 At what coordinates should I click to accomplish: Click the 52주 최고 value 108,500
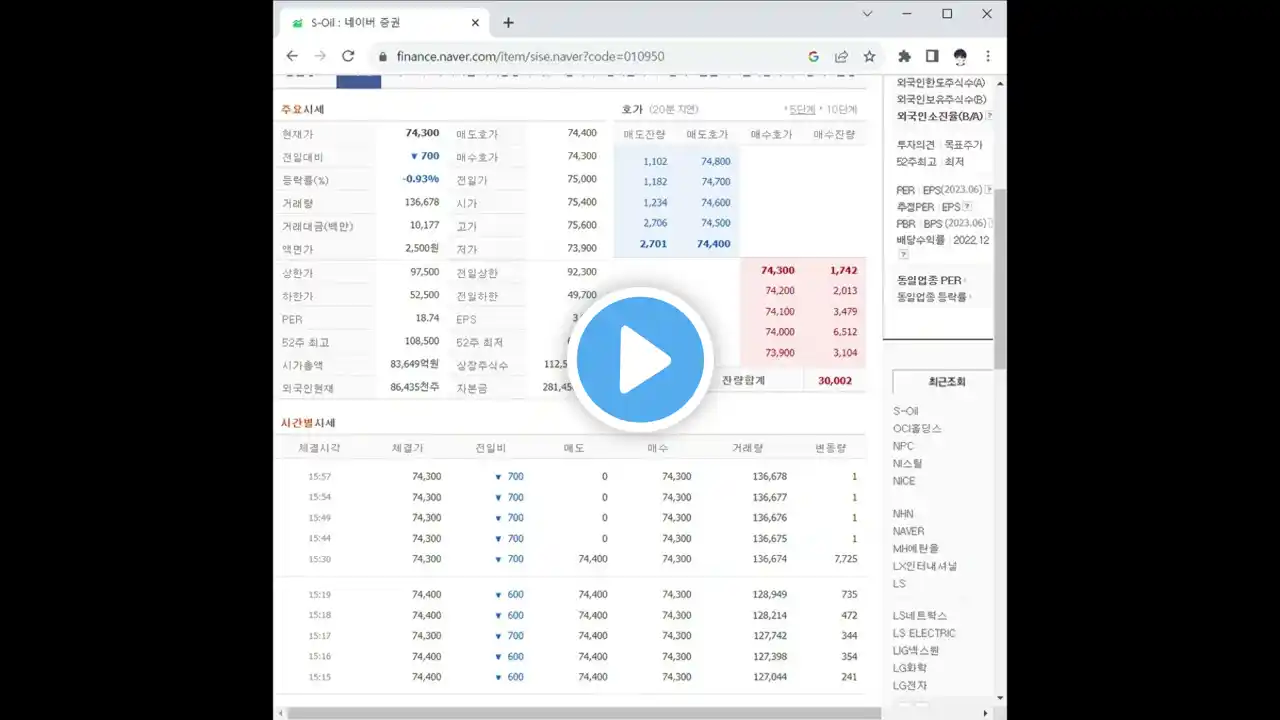point(422,341)
